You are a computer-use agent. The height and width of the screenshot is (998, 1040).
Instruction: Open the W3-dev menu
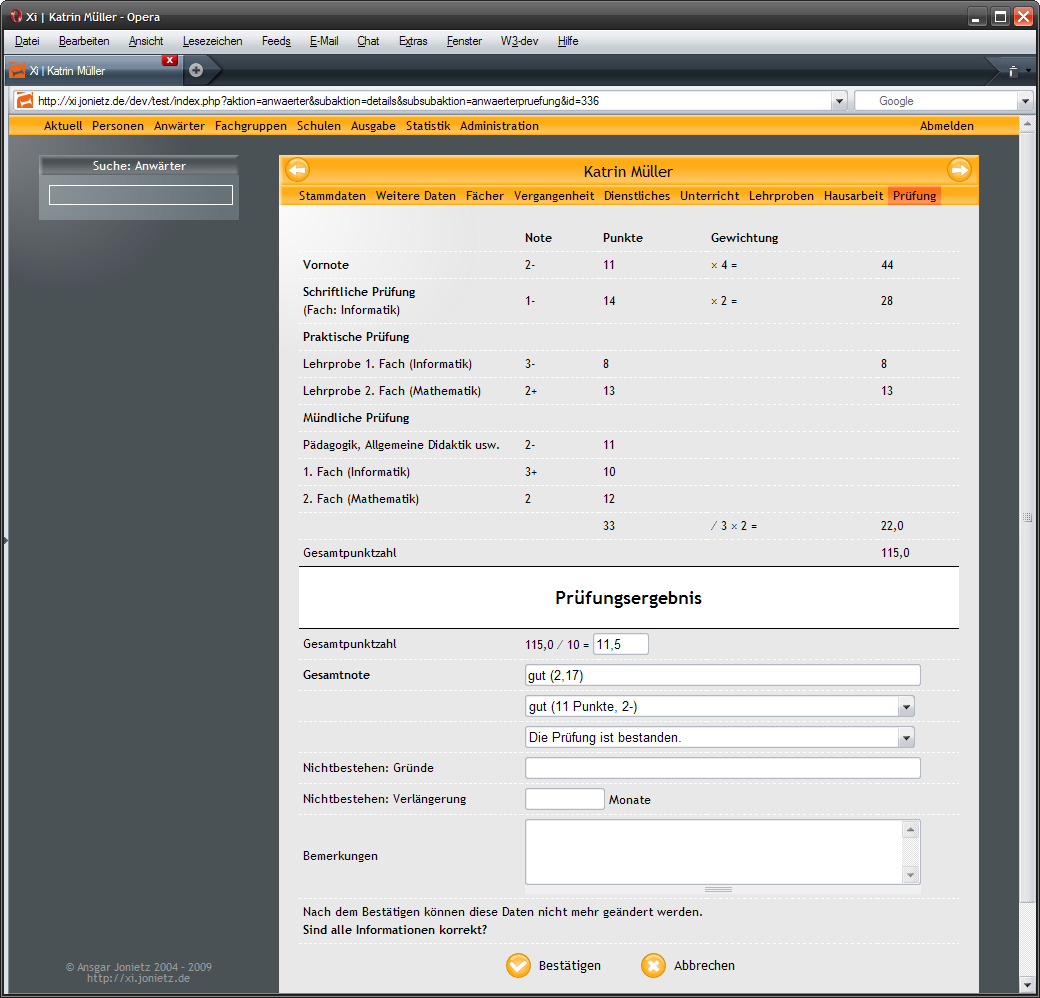click(519, 41)
